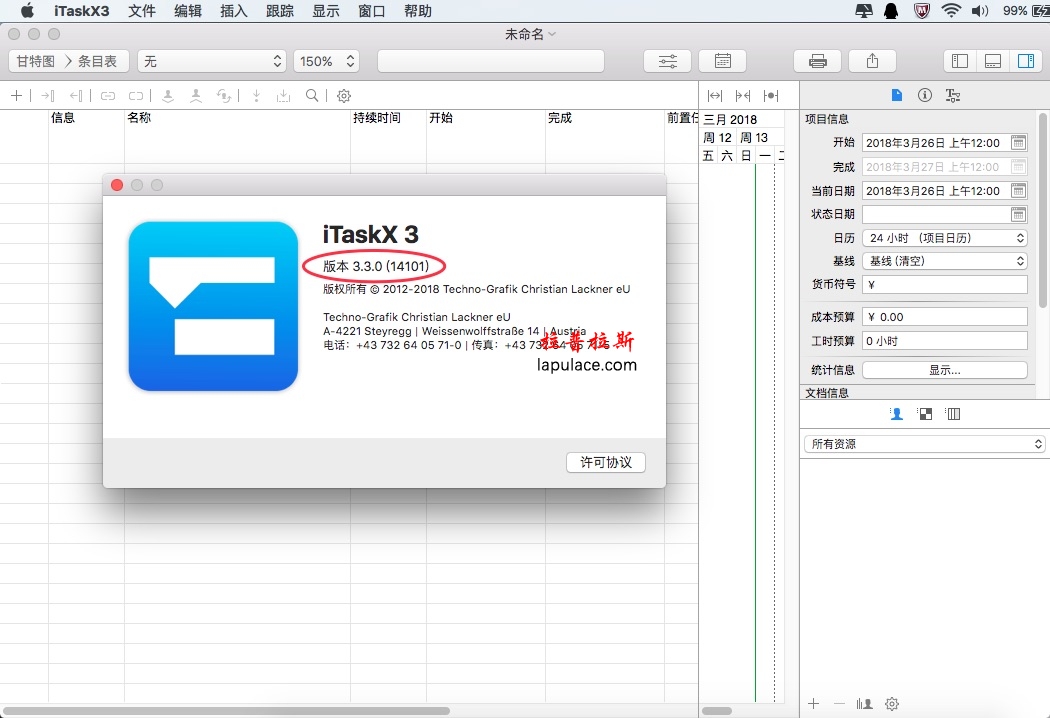
Task: Select the project document inspector icon
Action: (x=897, y=95)
